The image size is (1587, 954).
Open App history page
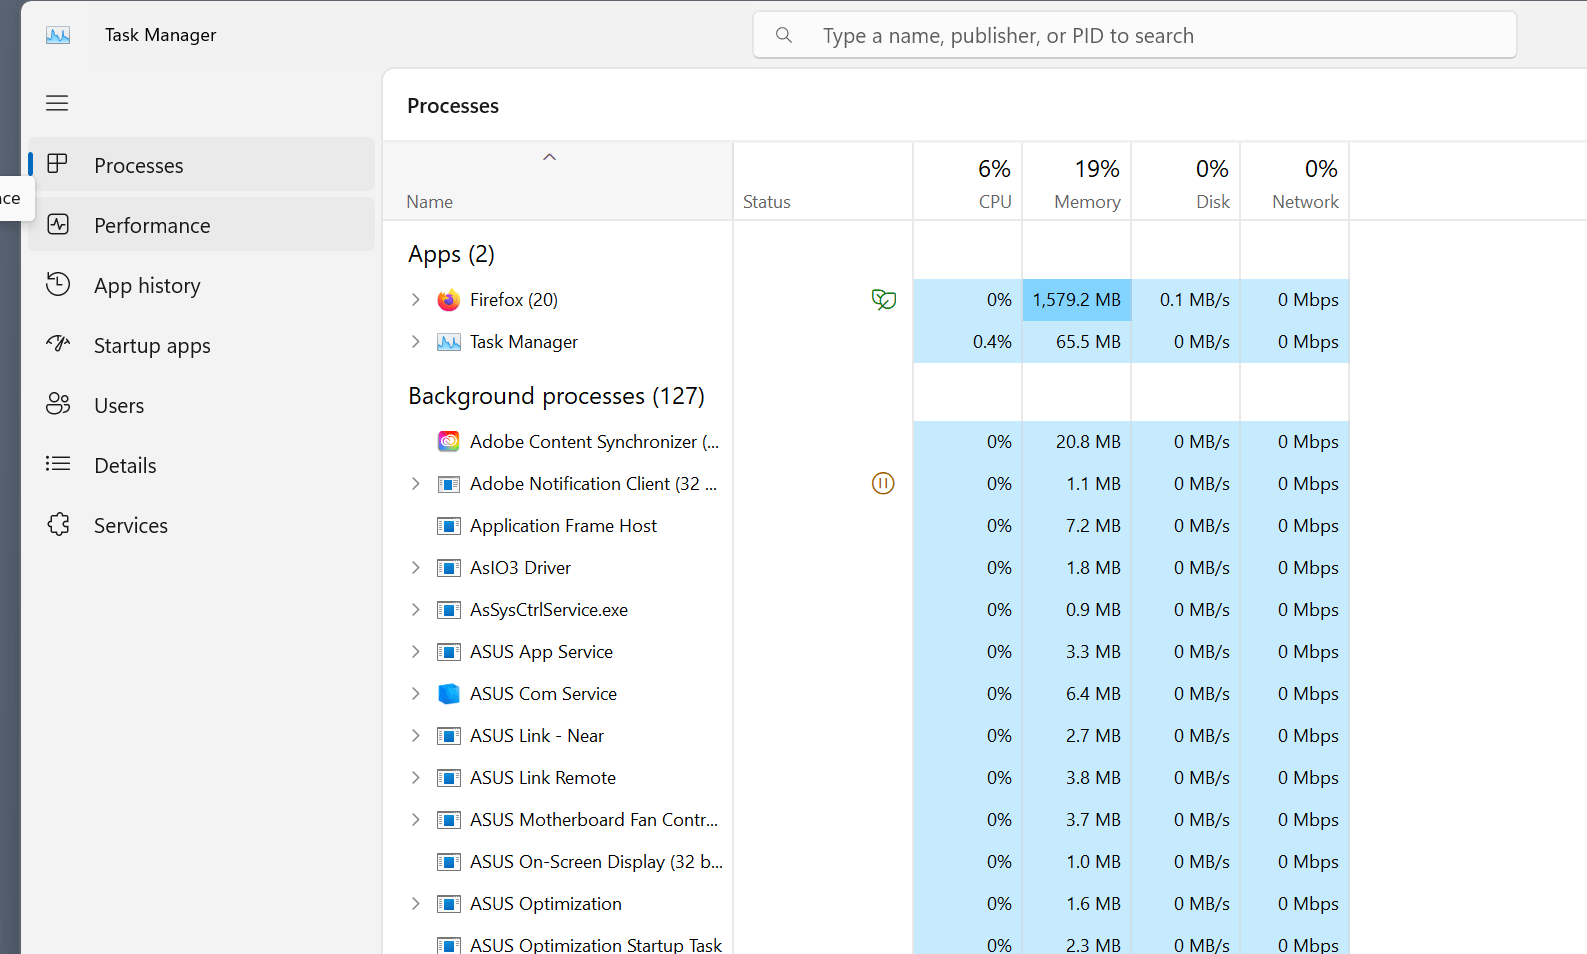tap(202, 284)
